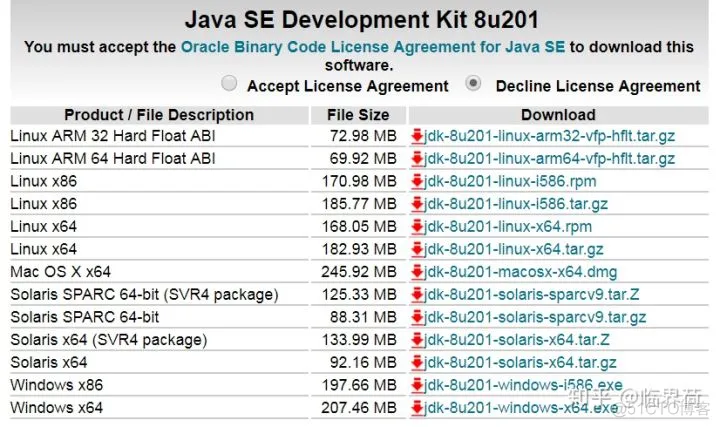Click the 168.05 MB file size
Screen dimensions: 720x427
click(x=359, y=226)
